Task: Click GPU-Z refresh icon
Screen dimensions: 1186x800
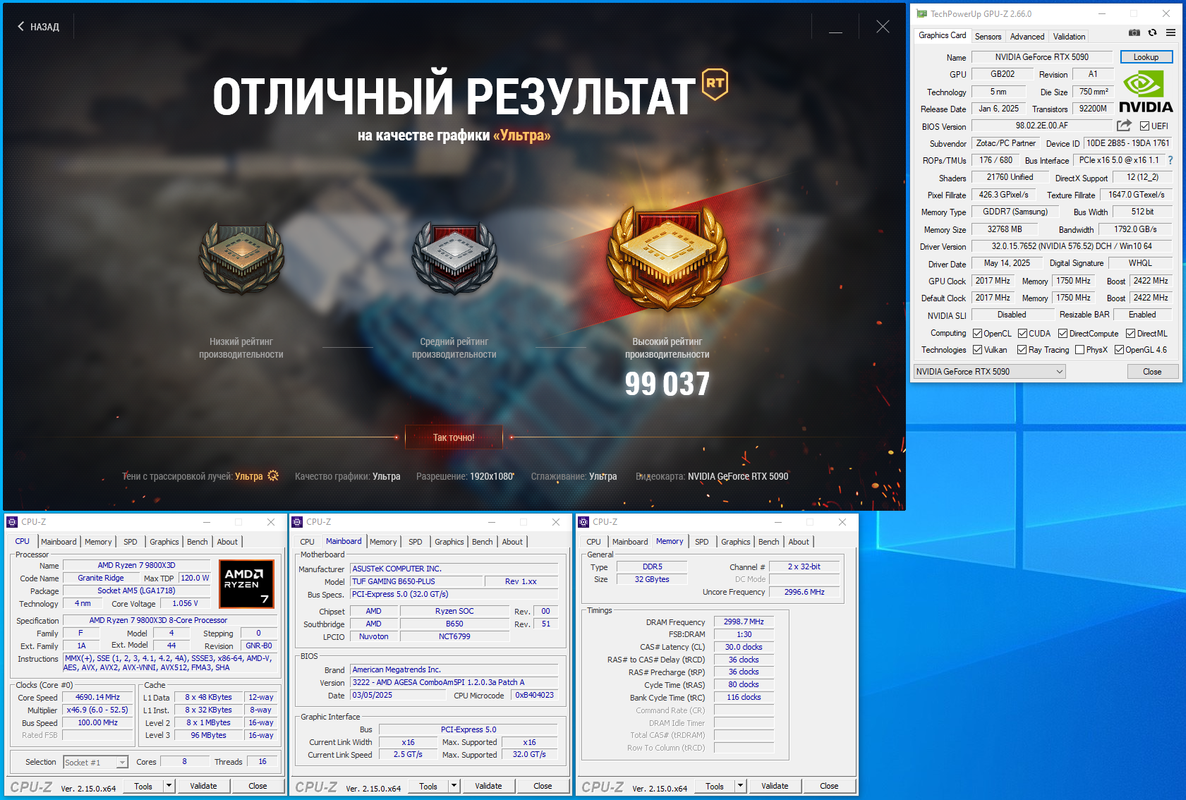Action: 1152,33
